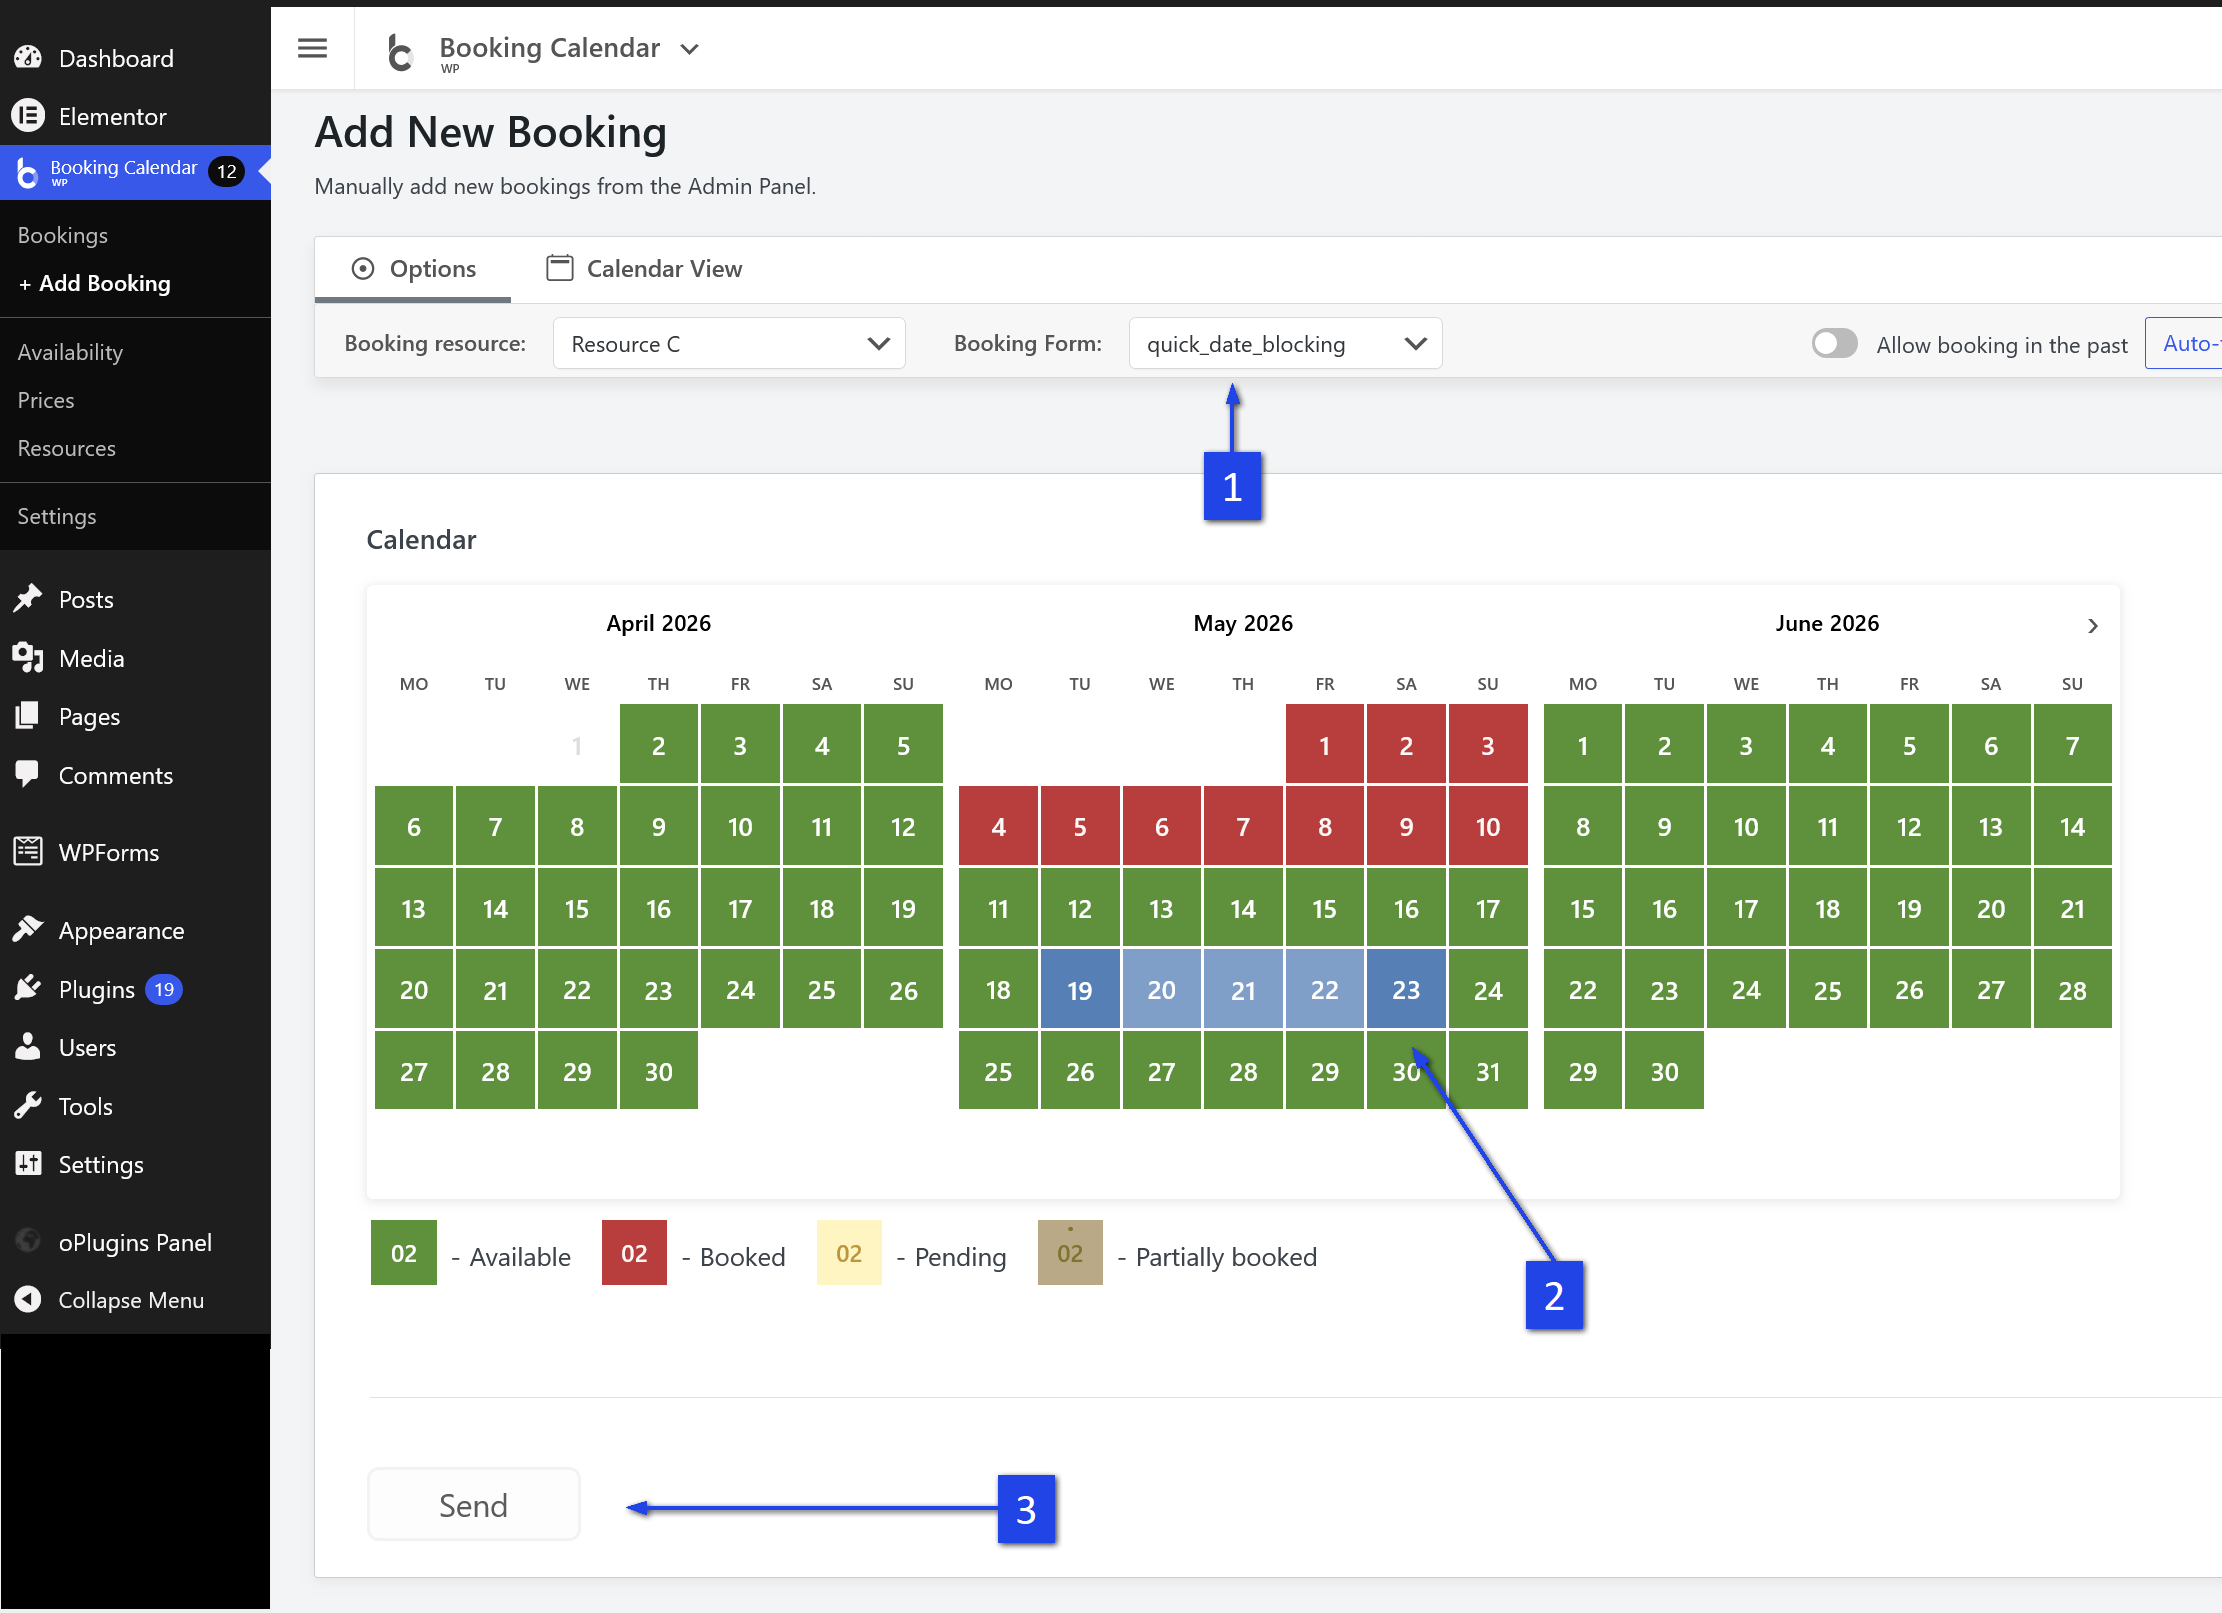Enable Allow booking in the past
Viewport: 2222px width, 1613px height.
point(1834,344)
